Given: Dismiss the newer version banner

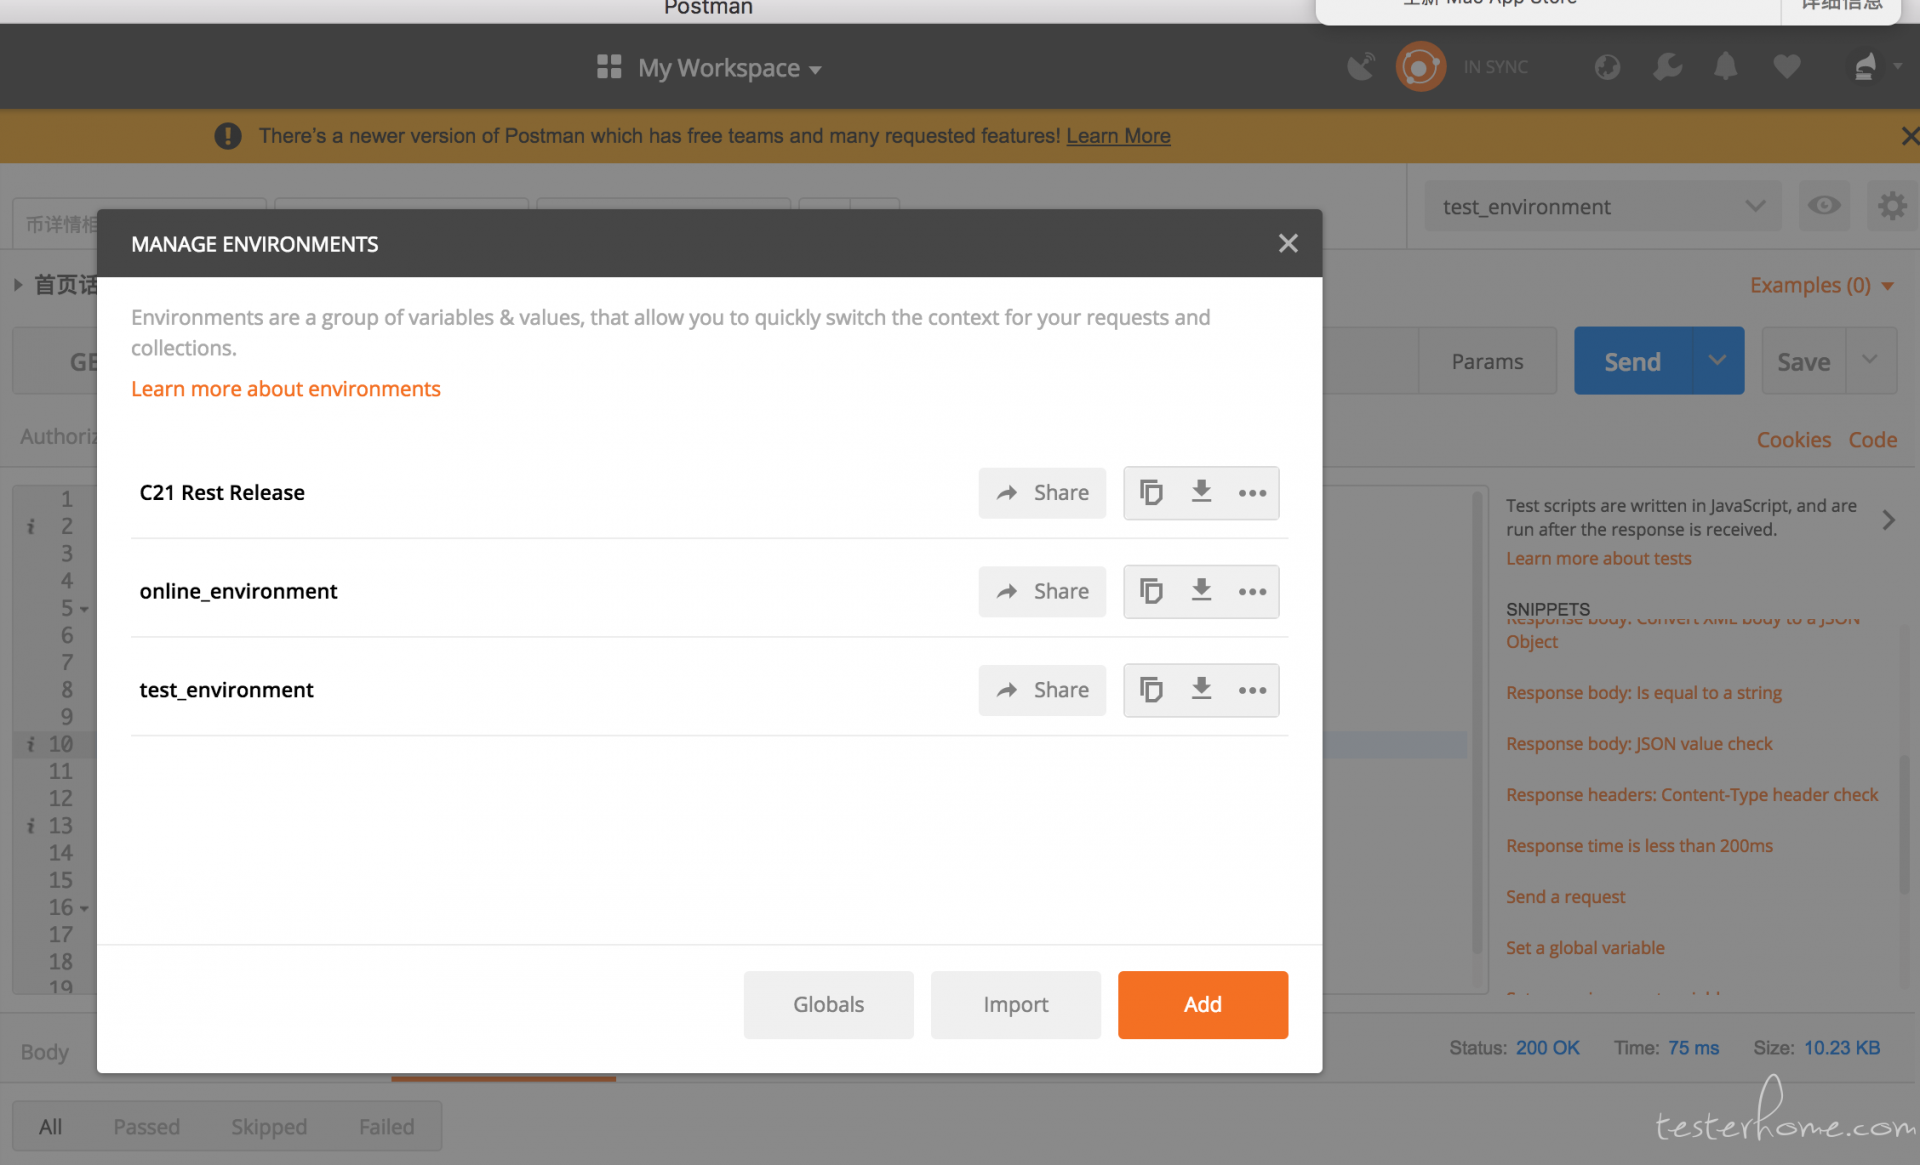Looking at the screenshot, I should click(1909, 136).
